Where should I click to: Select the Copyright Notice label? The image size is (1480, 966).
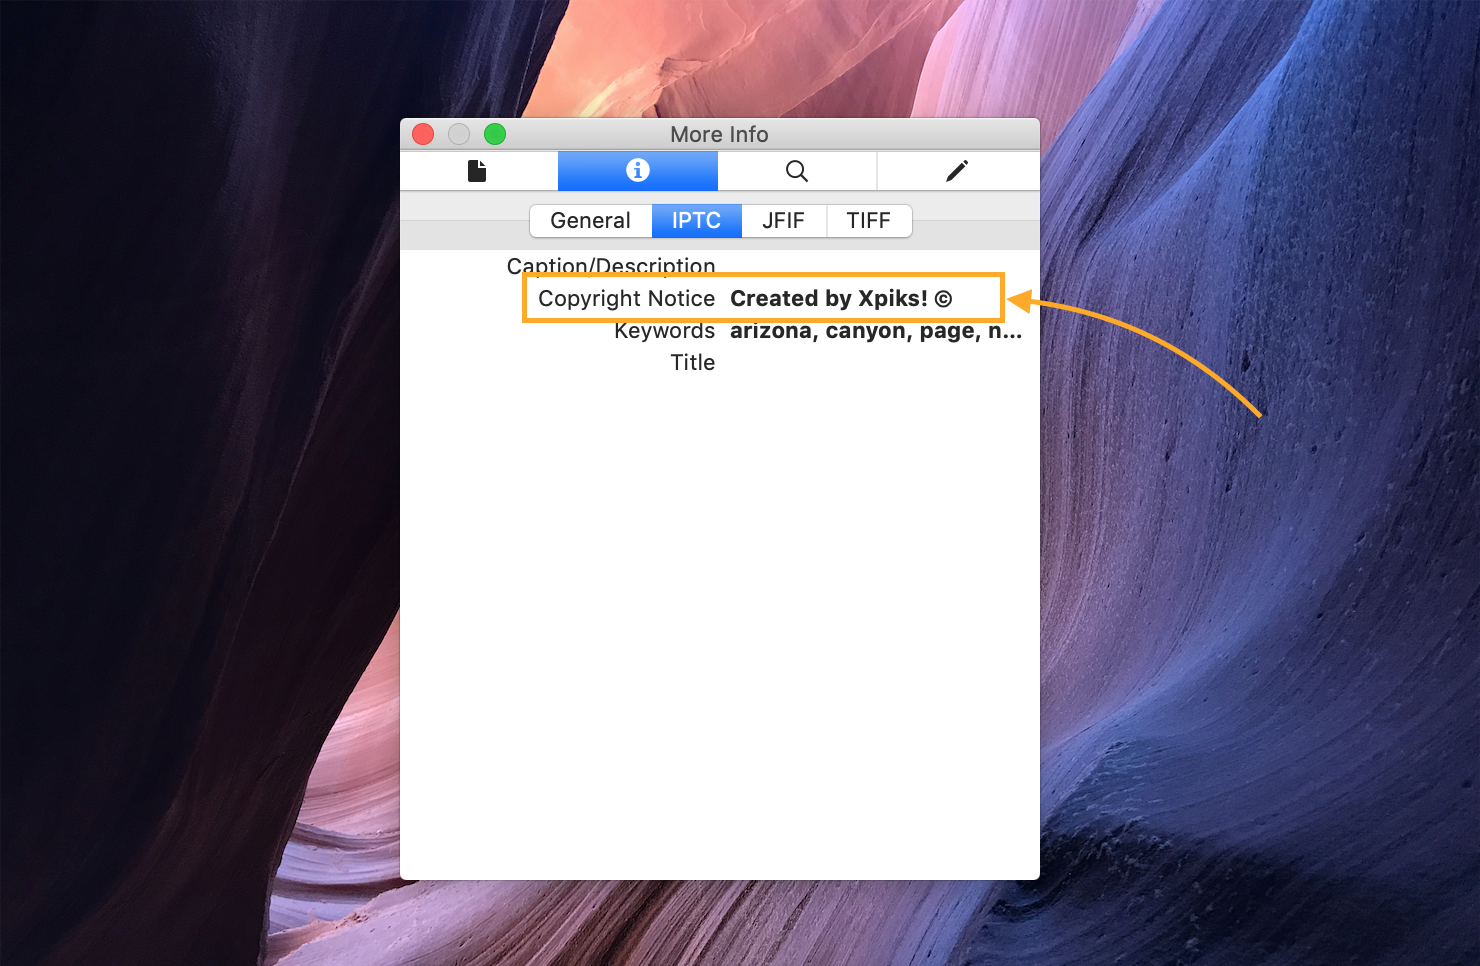tap(626, 299)
